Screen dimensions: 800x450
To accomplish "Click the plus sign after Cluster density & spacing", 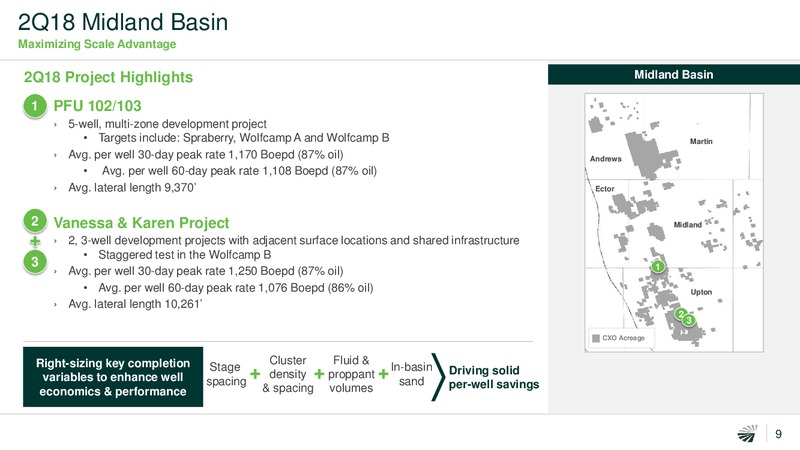I will pos(319,374).
